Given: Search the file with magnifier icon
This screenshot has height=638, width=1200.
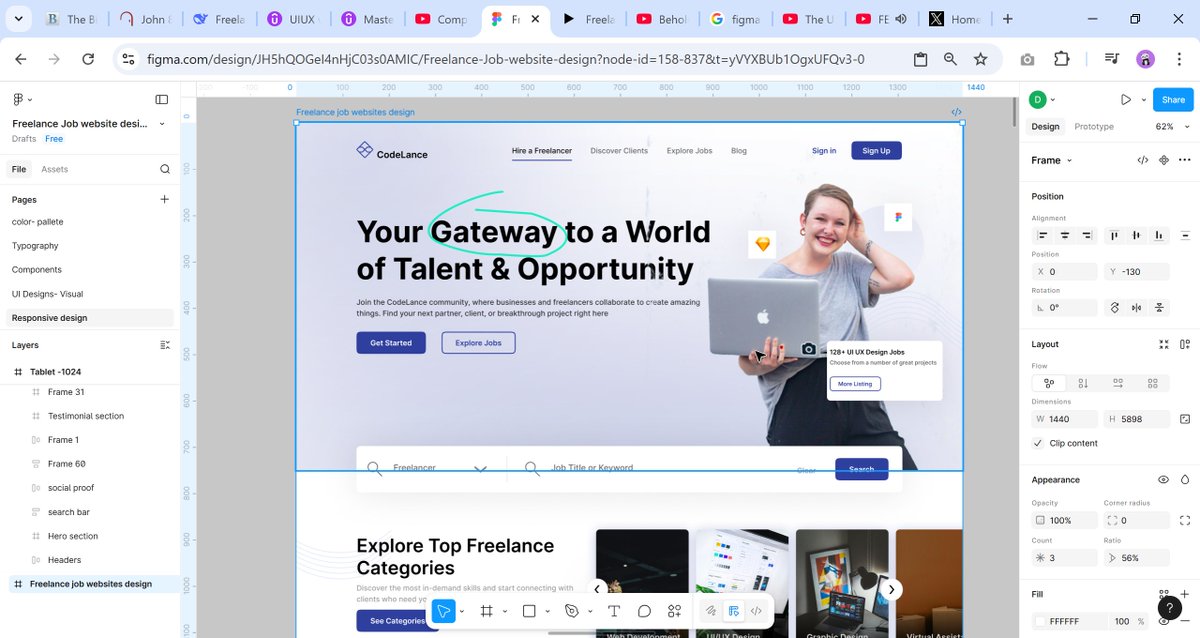Looking at the screenshot, I should pos(165,169).
